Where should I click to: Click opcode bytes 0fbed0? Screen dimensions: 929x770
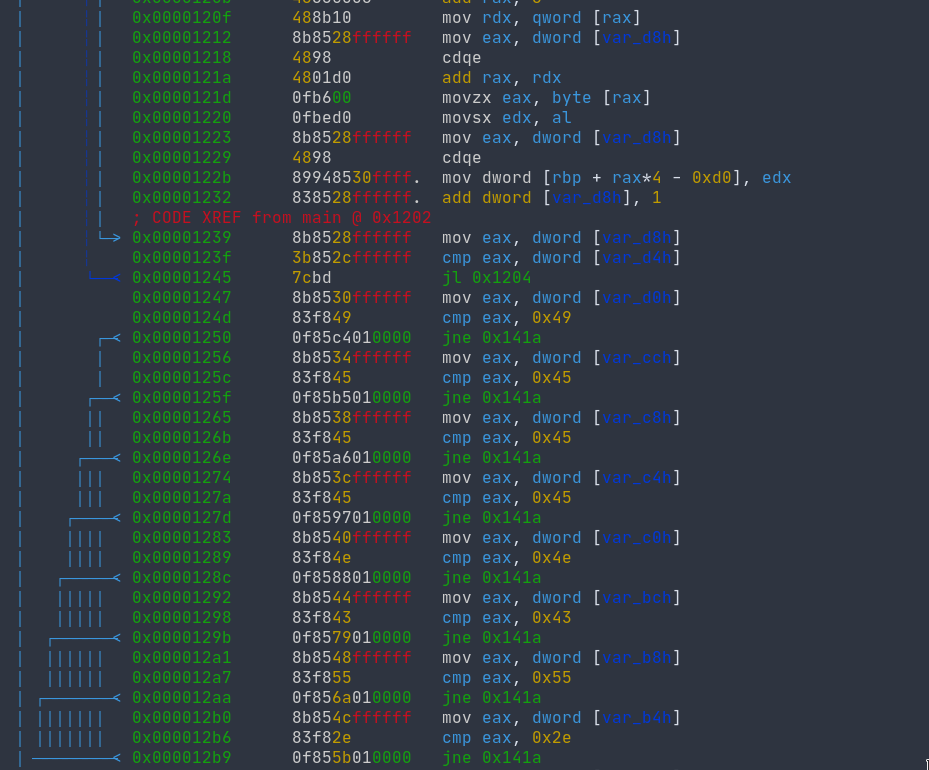pos(322,118)
